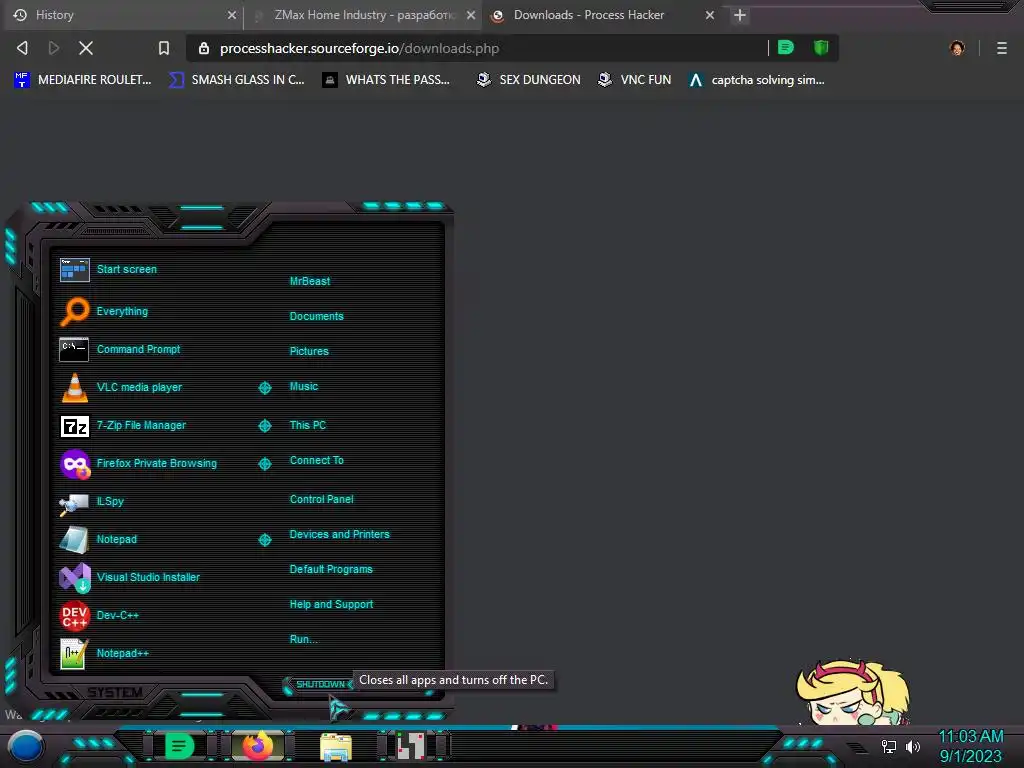Expand 7-Zip File Manager jump list
This screenshot has height=768, width=1024.
coord(264,426)
